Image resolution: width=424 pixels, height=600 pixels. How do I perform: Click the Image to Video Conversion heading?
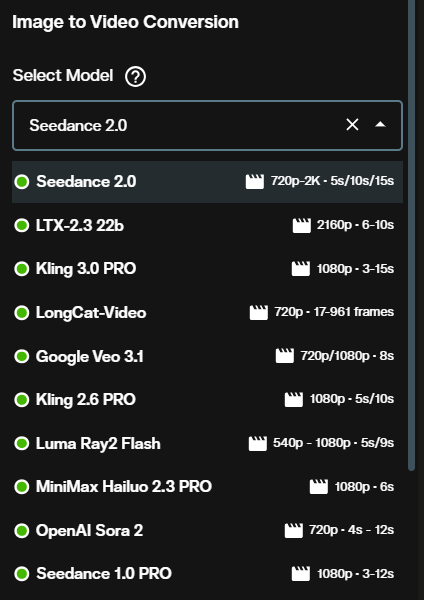126,22
